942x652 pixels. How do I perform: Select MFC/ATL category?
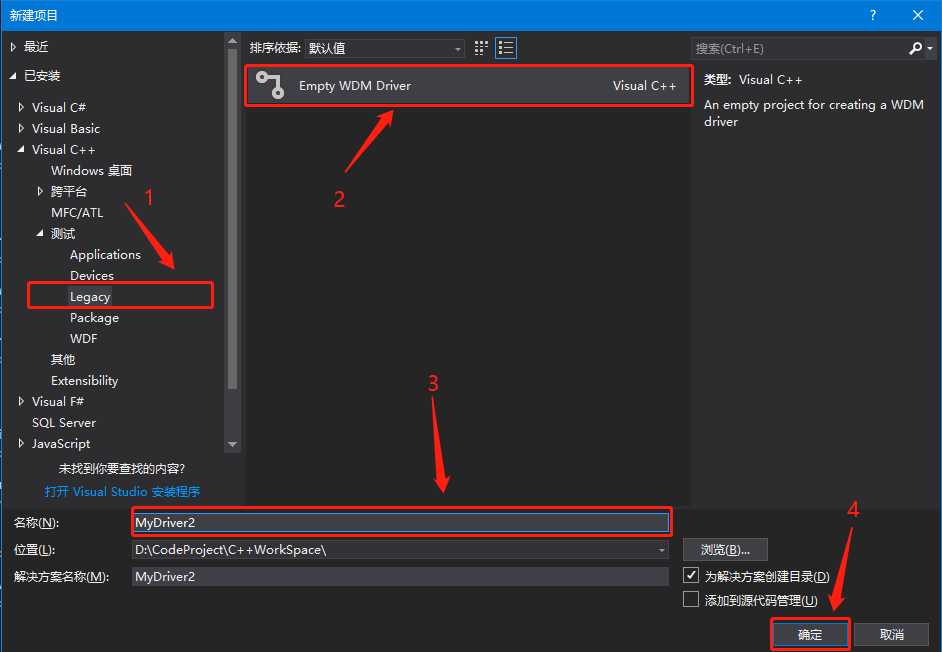pyautogui.click(x=77, y=213)
